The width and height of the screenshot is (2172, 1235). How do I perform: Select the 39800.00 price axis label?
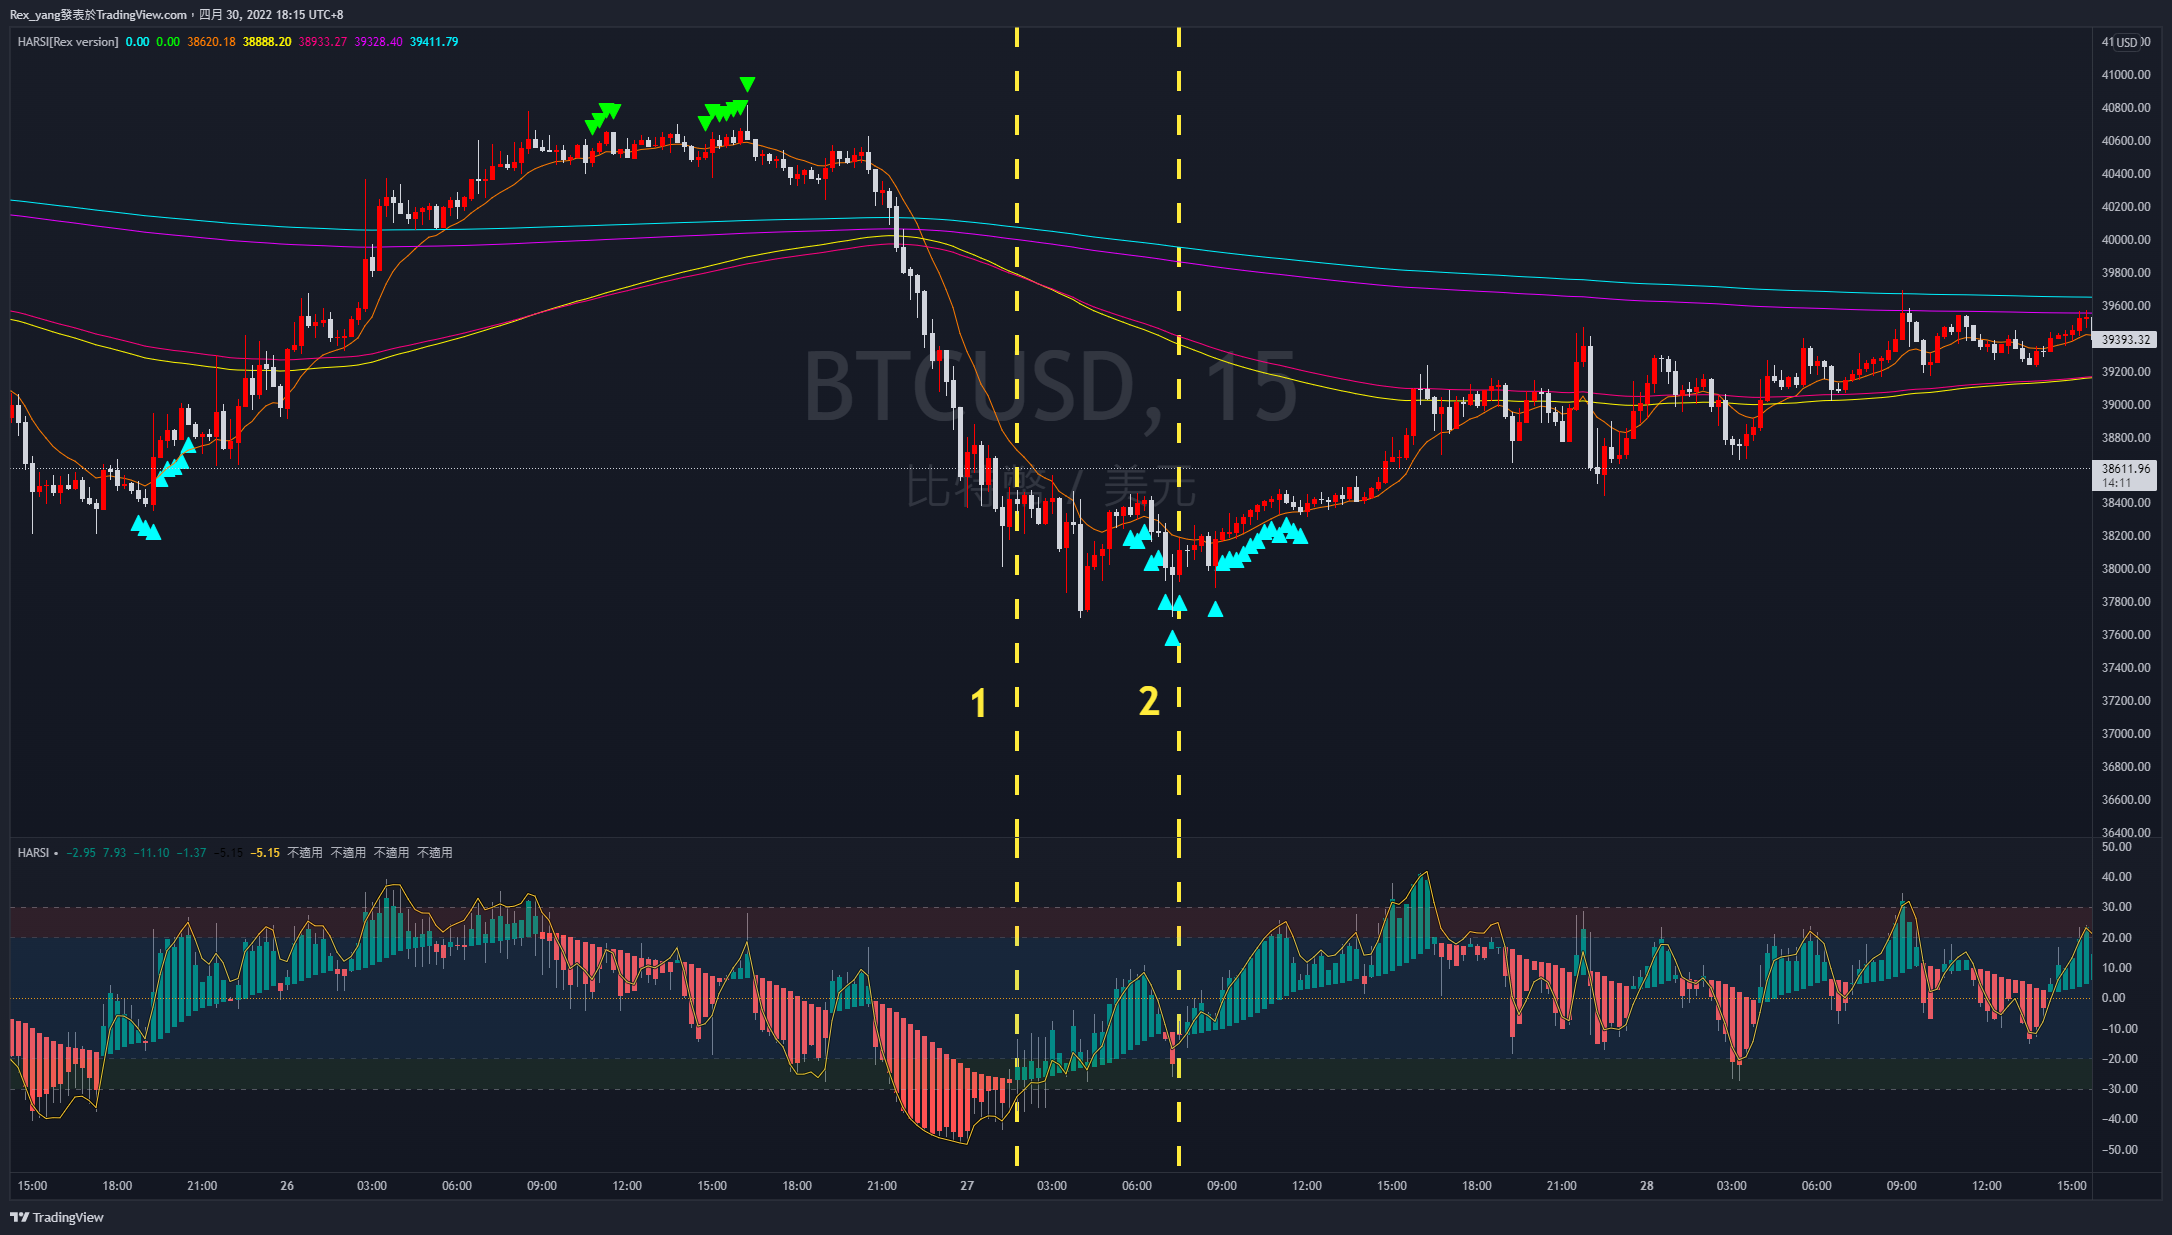pos(2126,273)
